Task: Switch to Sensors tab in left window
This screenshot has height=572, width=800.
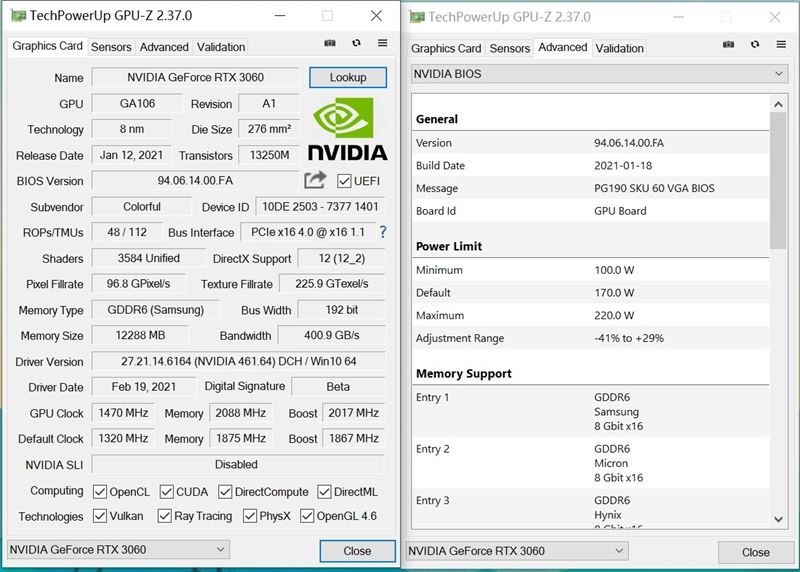Action: 111,47
